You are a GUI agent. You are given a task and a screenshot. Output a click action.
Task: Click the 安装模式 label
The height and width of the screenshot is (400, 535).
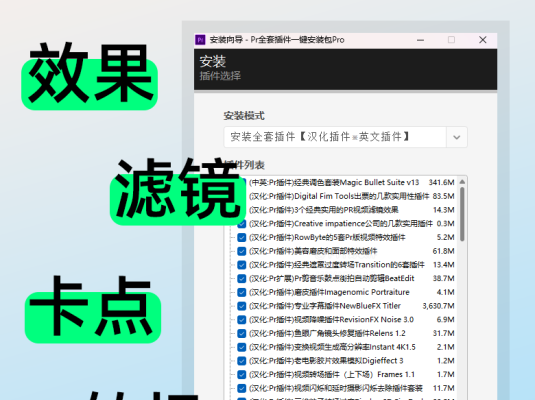click(x=244, y=116)
